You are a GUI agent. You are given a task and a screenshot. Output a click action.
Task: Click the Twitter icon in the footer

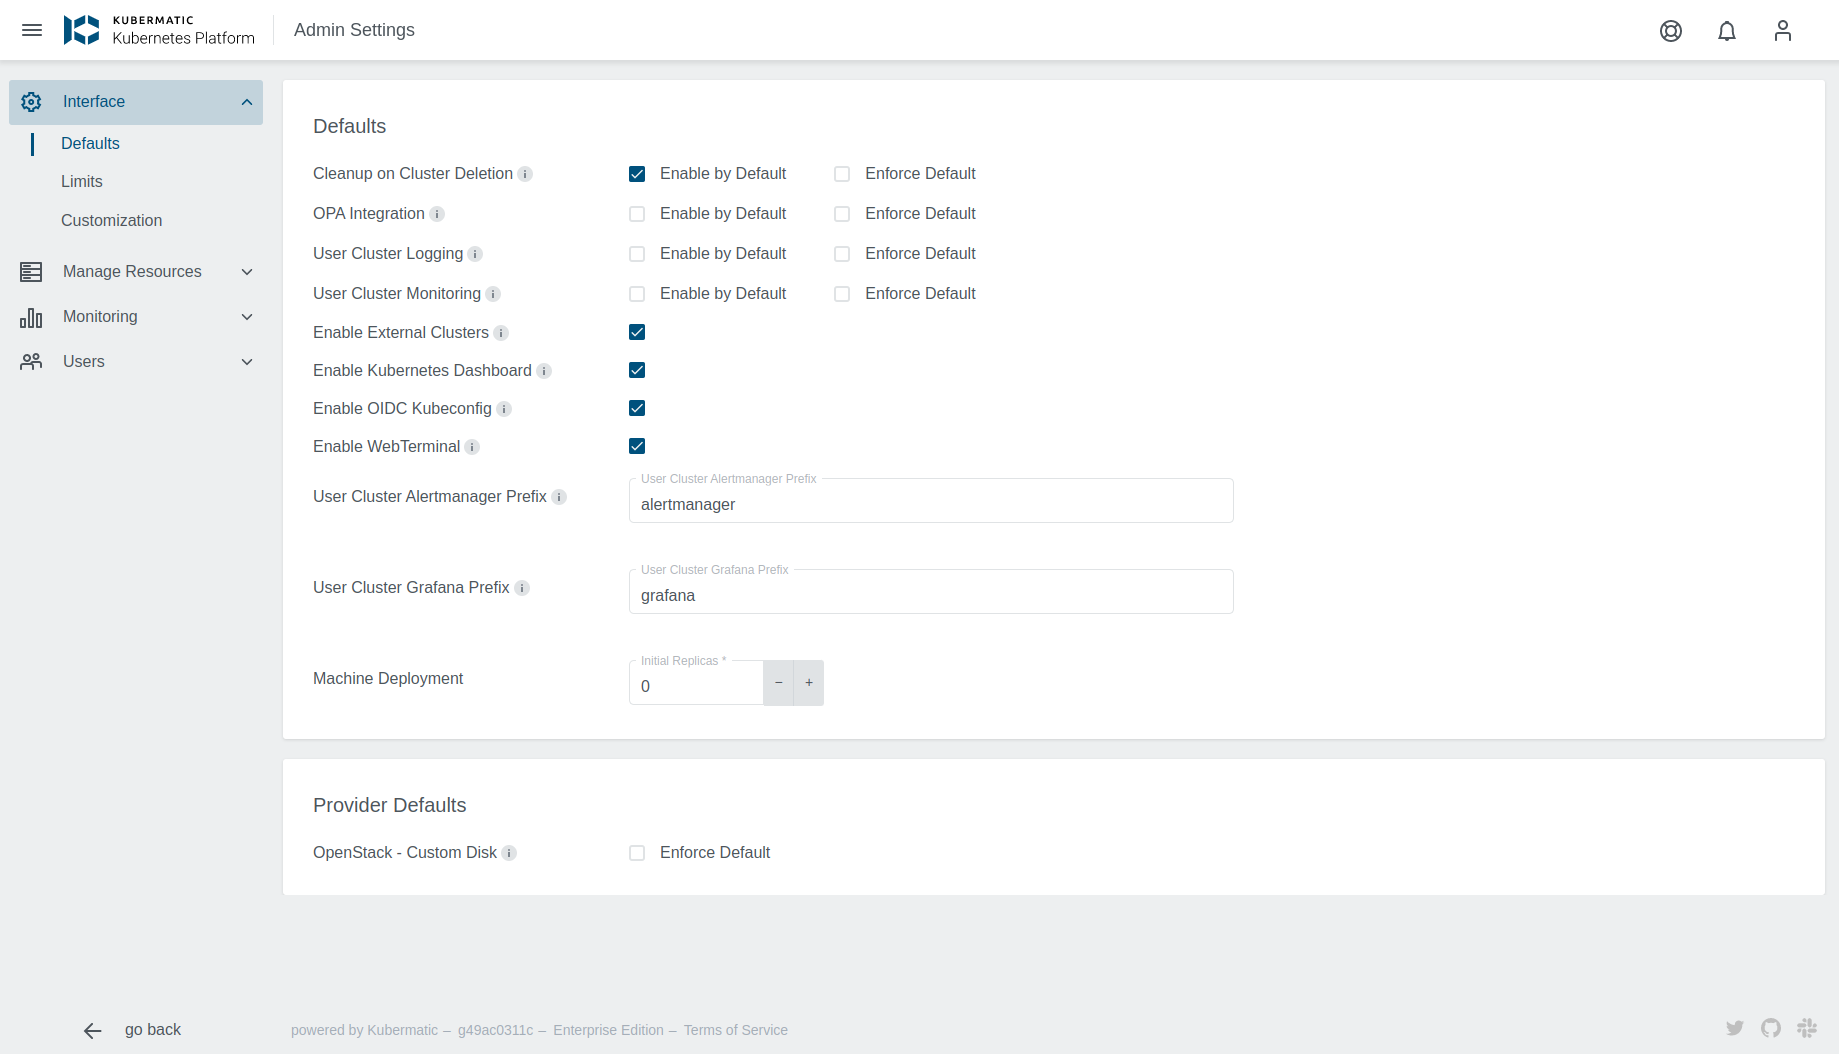pyautogui.click(x=1735, y=1028)
